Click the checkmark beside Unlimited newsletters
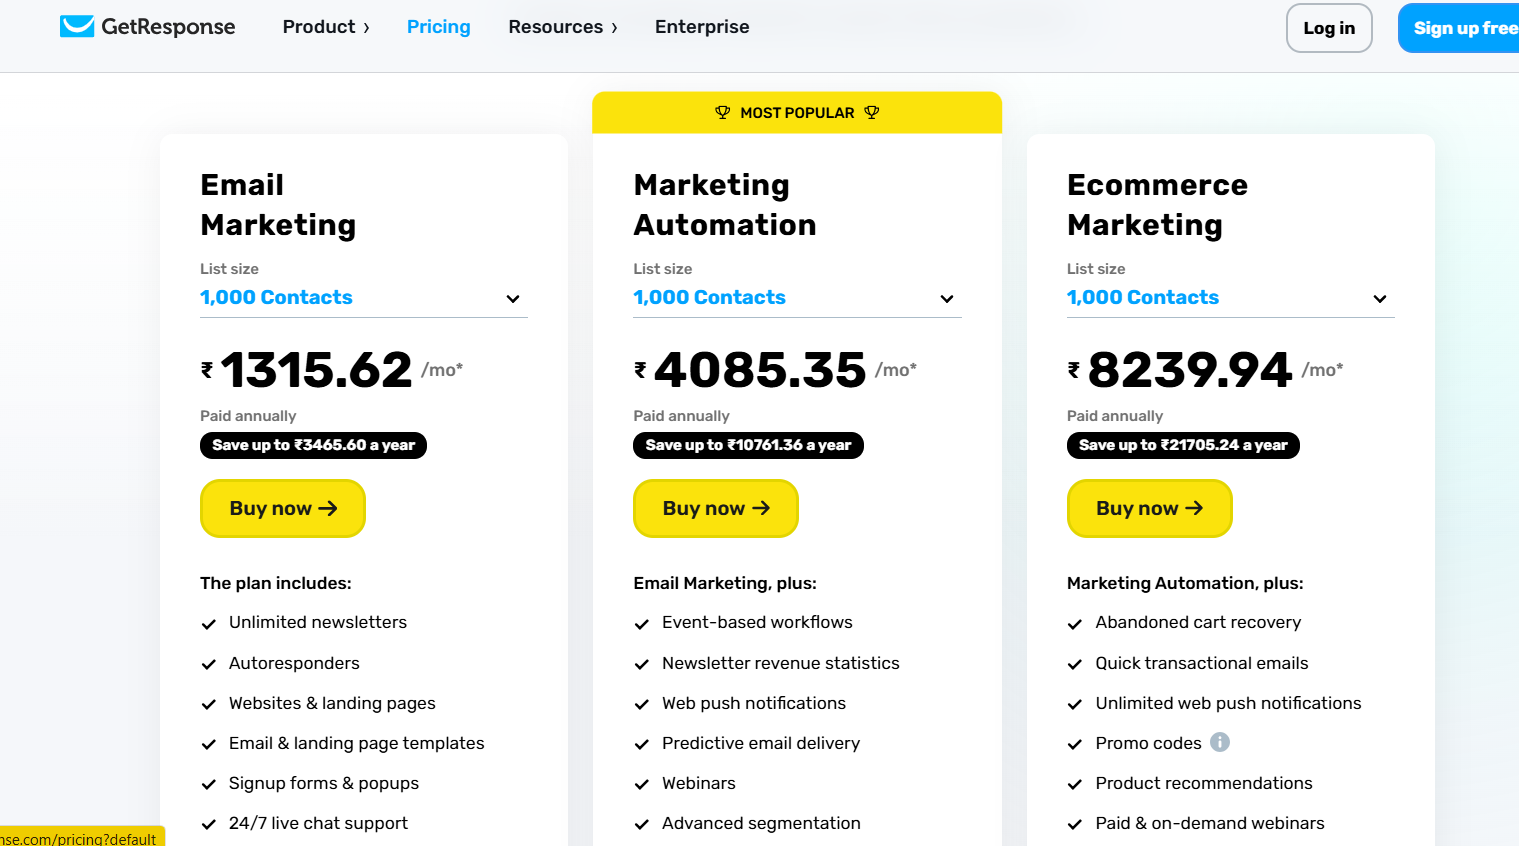This screenshot has width=1519, height=846. (x=209, y=624)
